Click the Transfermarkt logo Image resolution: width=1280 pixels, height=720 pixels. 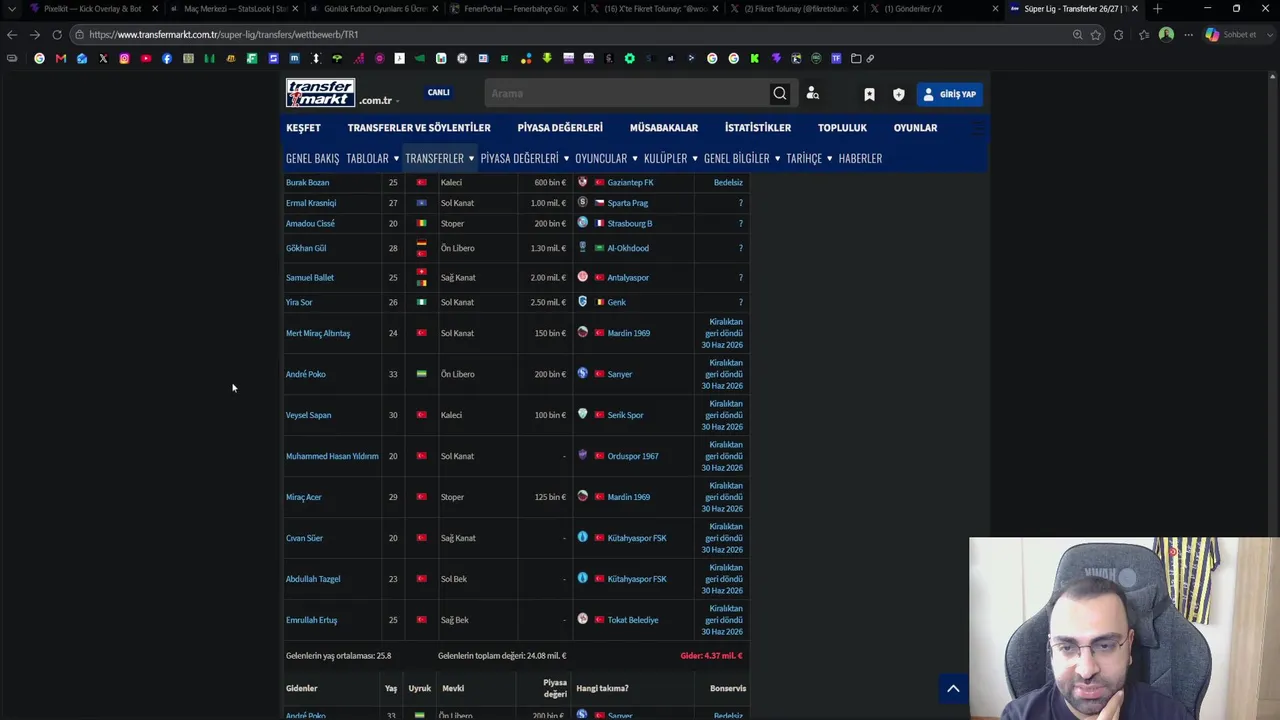[x=320, y=93]
